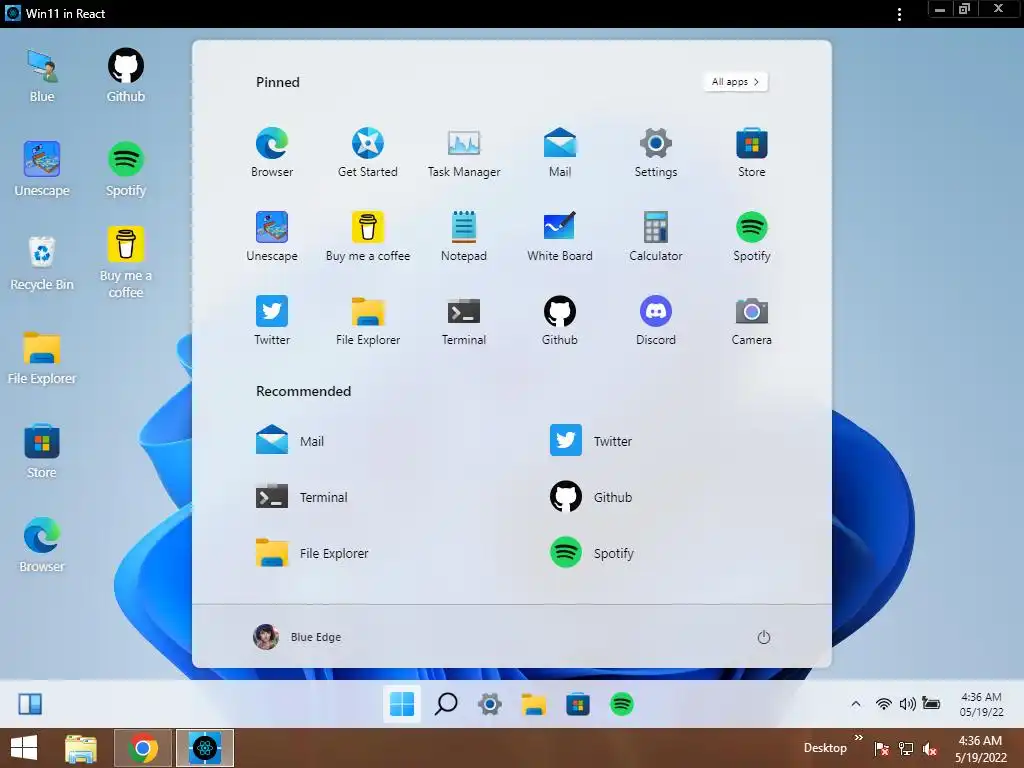Click the Win11 in React taskbar app

click(204, 748)
